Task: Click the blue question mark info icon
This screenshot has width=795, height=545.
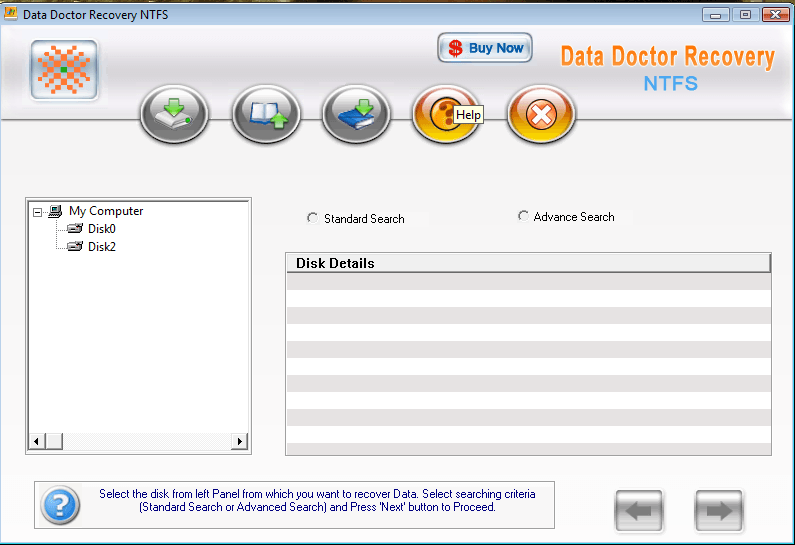Action: [60, 505]
